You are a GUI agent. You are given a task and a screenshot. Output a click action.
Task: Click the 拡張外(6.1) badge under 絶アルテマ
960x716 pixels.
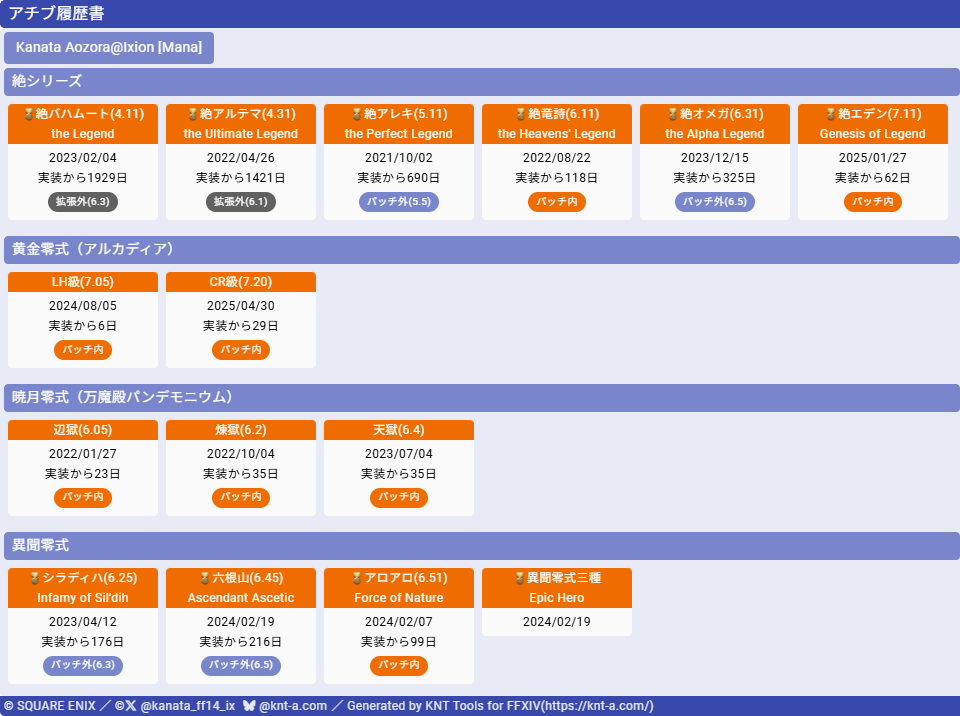[x=241, y=202]
